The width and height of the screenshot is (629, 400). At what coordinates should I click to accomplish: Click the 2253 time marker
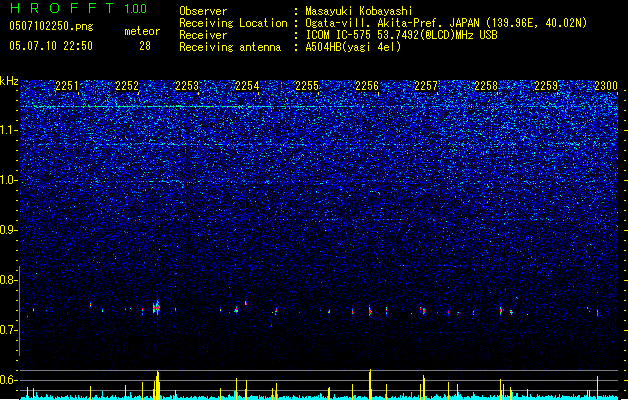pyautogui.click(x=187, y=86)
